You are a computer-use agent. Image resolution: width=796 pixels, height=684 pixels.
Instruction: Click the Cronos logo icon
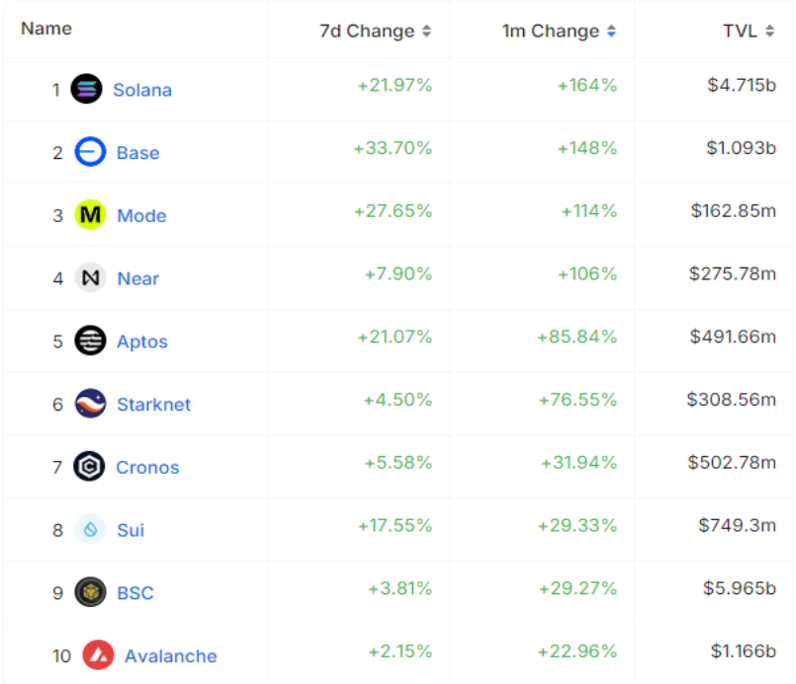[x=89, y=466]
